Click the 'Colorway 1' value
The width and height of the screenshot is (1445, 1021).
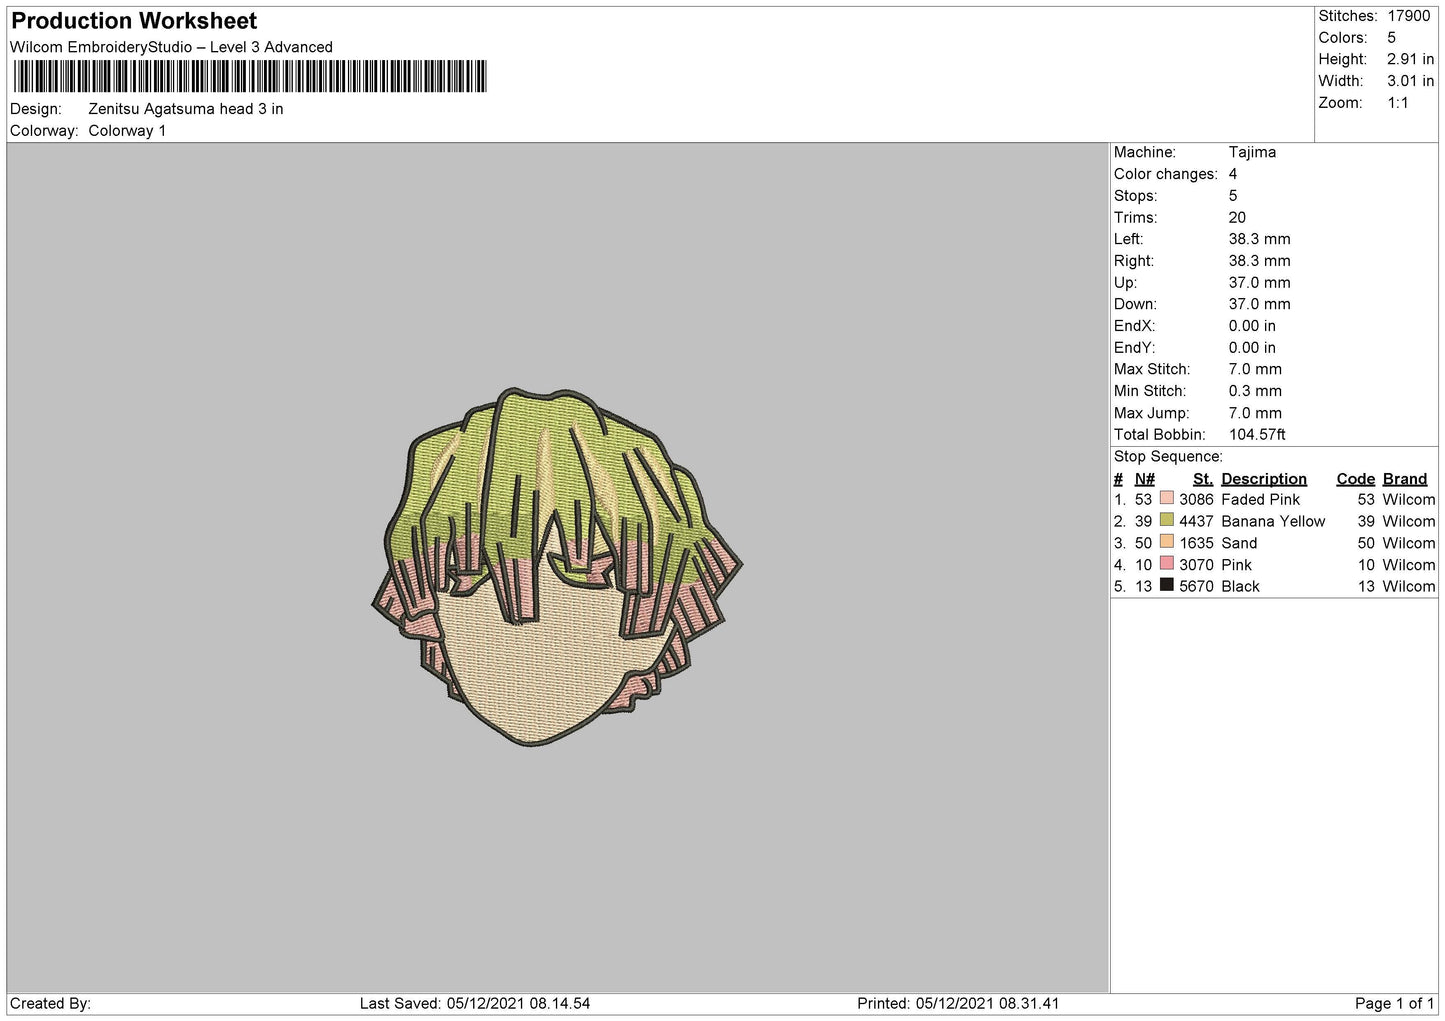tap(127, 131)
